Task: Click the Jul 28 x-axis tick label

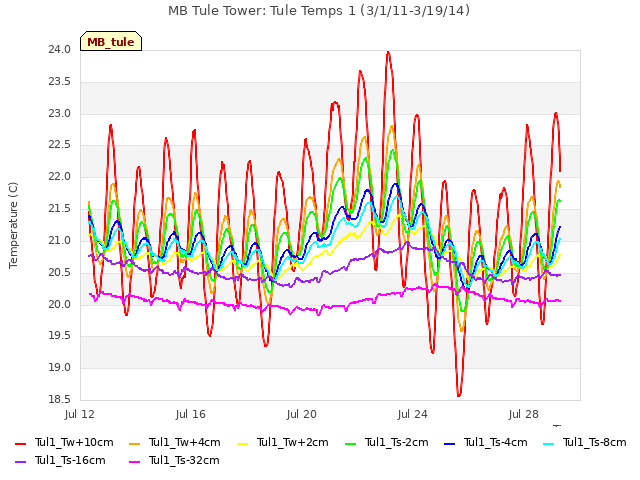Action: click(x=524, y=414)
